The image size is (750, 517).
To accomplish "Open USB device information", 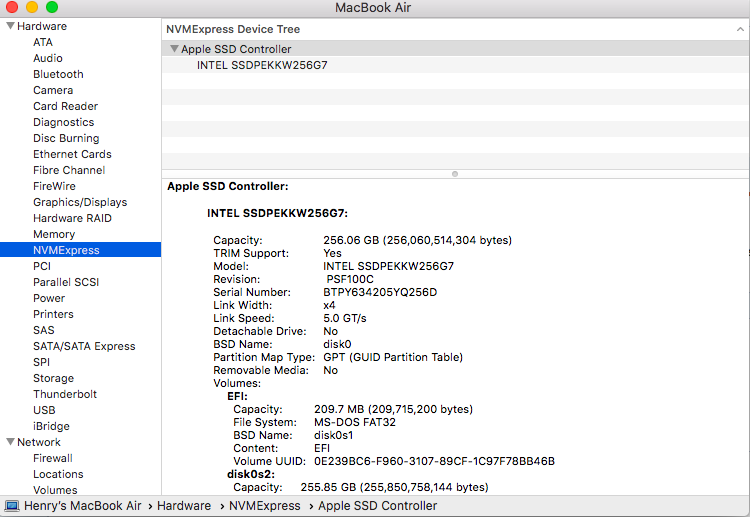I will tap(44, 410).
